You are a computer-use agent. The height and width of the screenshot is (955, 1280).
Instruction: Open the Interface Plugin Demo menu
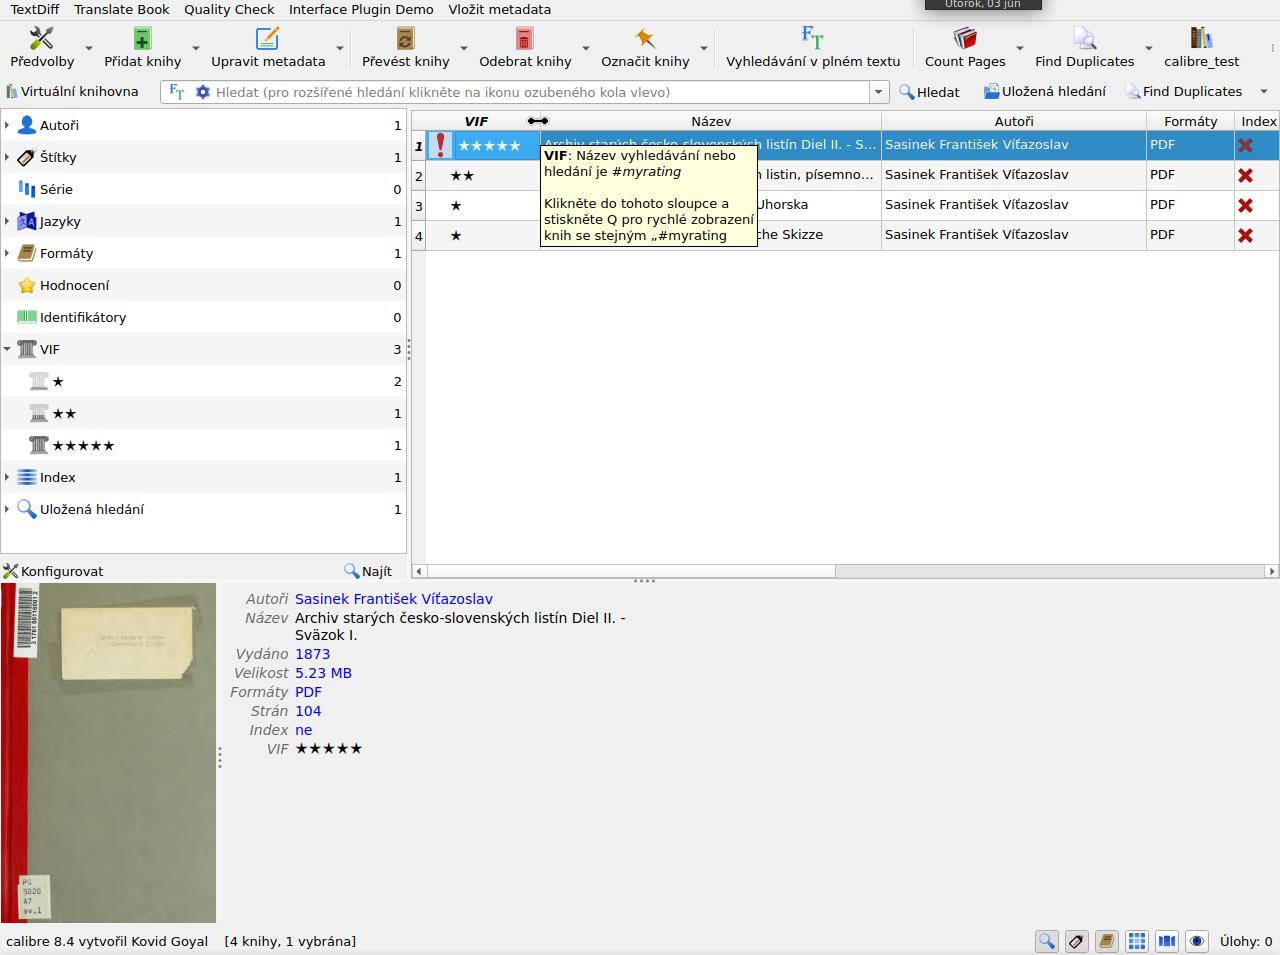pyautogui.click(x=361, y=9)
